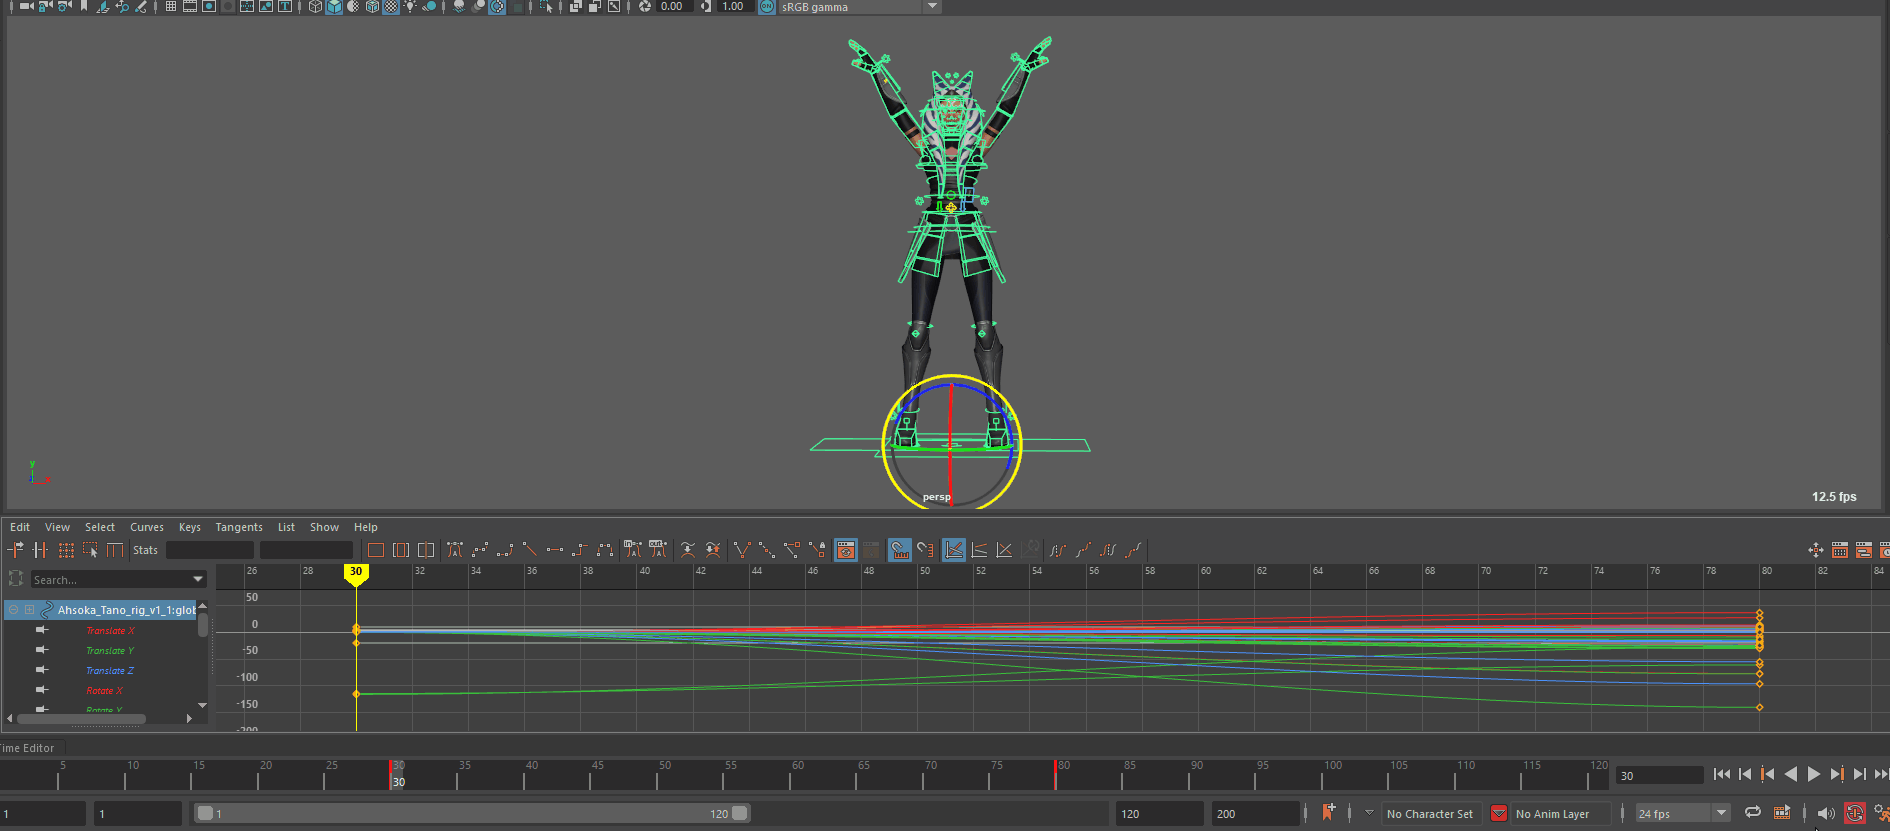Toggle Absolute View display button
This screenshot has height=831, width=1890.
point(954,550)
